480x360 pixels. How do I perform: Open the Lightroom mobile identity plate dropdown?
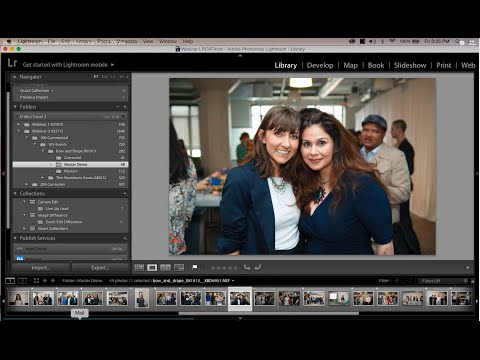coord(112,65)
